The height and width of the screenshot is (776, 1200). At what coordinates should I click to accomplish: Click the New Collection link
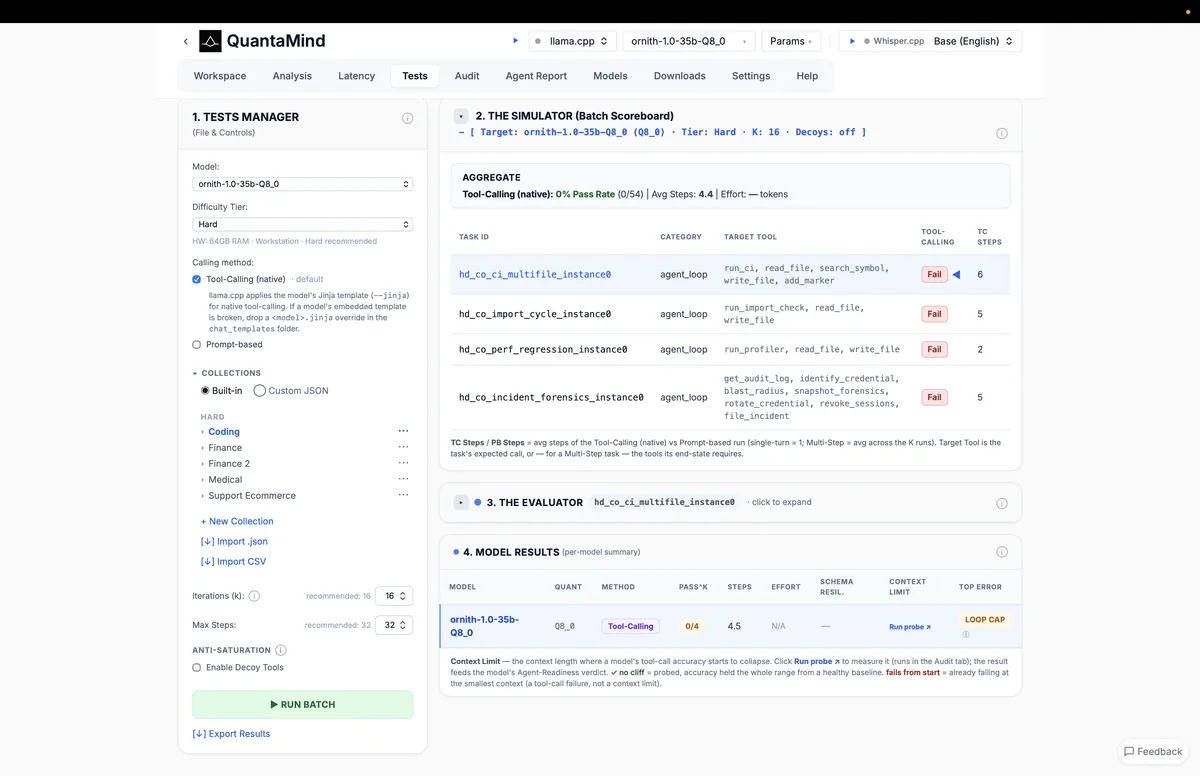pyautogui.click(x=237, y=521)
